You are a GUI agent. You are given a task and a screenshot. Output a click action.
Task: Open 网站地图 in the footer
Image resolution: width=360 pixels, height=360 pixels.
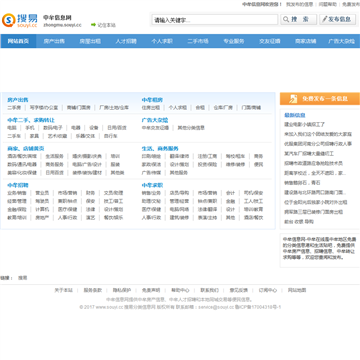(297, 290)
